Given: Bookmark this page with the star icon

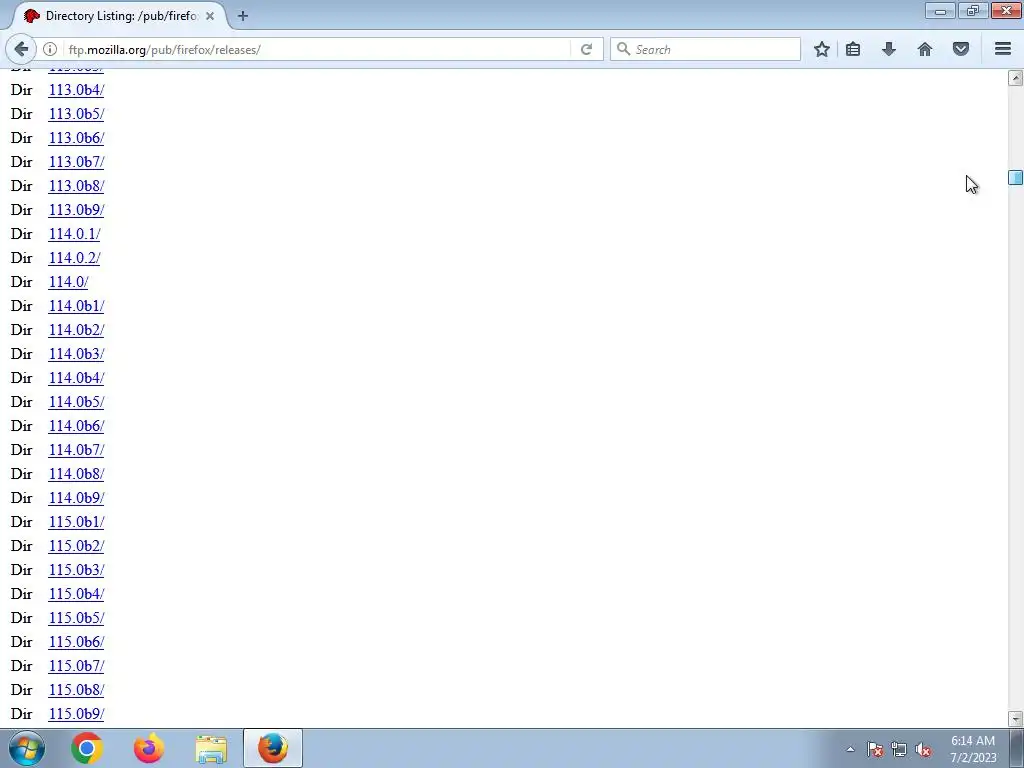Looking at the screenshot, I should (x=822, y=49).
